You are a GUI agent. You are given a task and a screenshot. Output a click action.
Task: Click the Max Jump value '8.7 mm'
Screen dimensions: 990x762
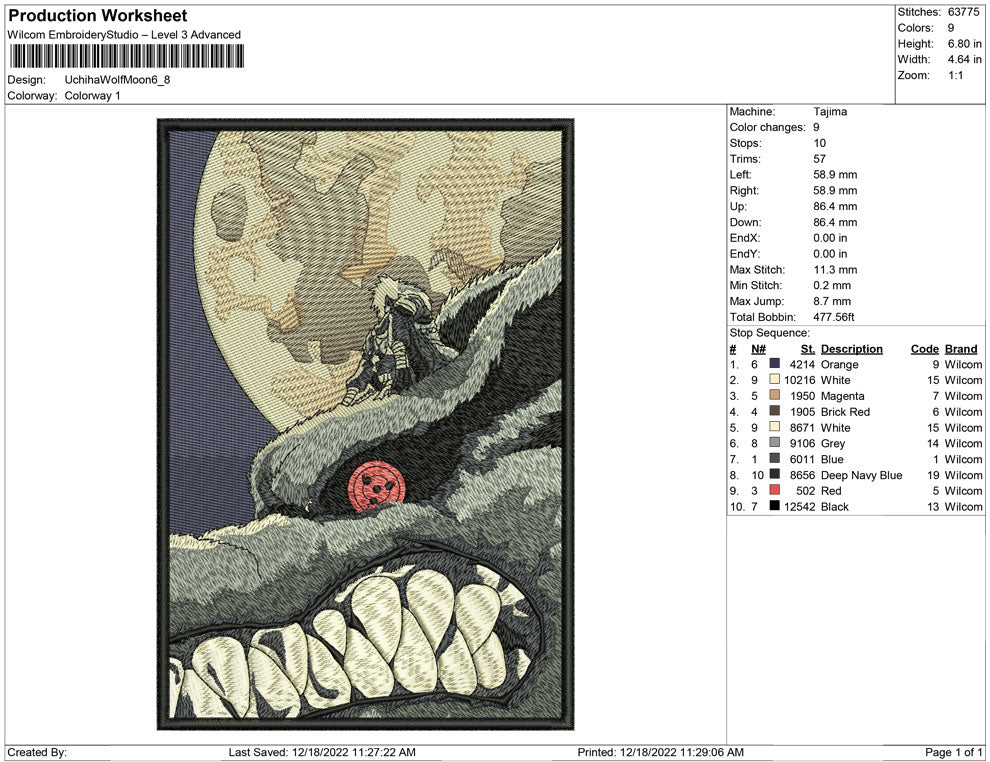(832, 301)
